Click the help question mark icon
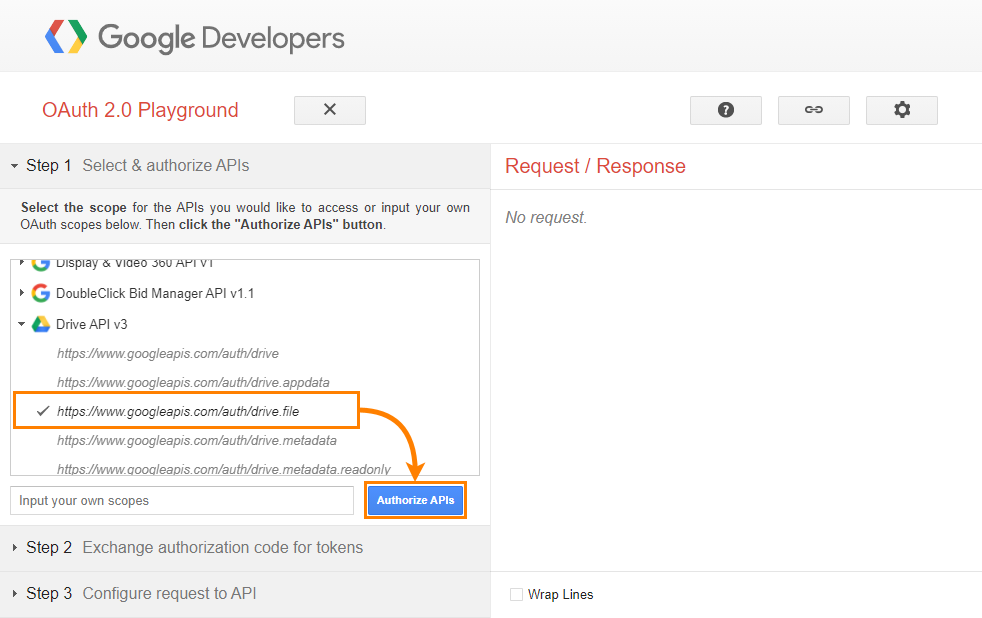 click(x=725, y=110)
